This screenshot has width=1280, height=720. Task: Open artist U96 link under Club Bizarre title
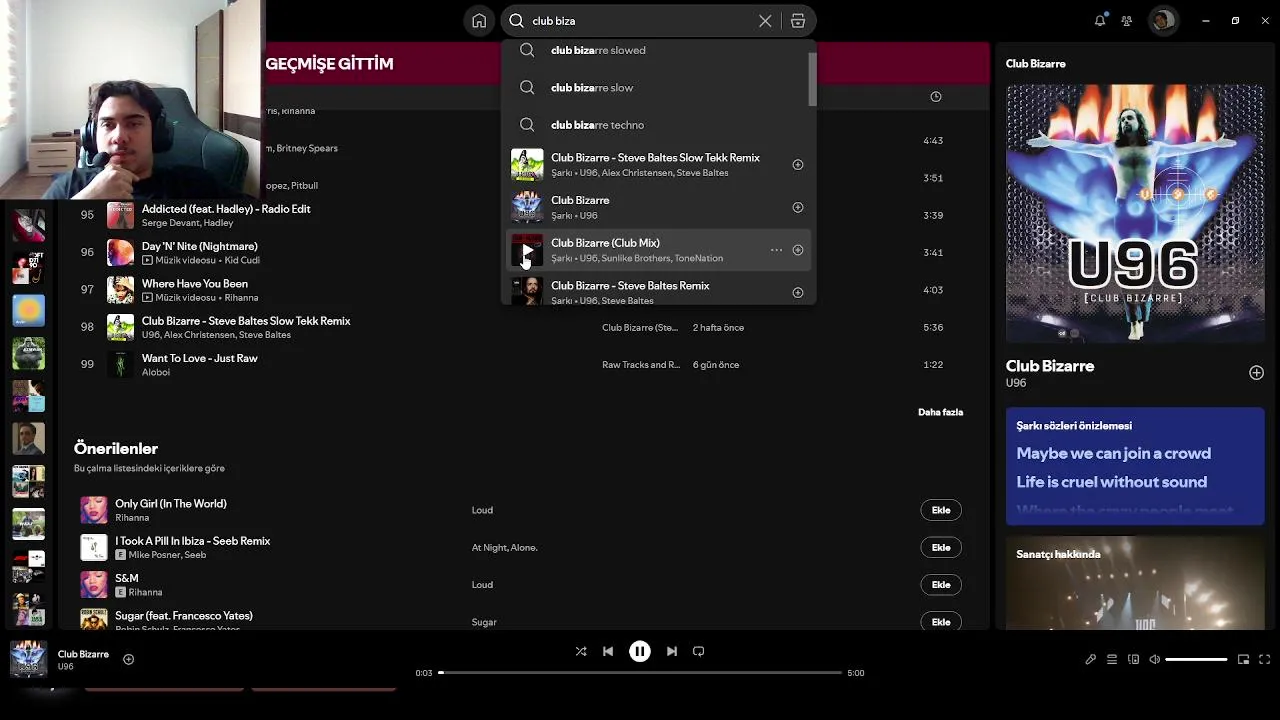[1016, 383]
